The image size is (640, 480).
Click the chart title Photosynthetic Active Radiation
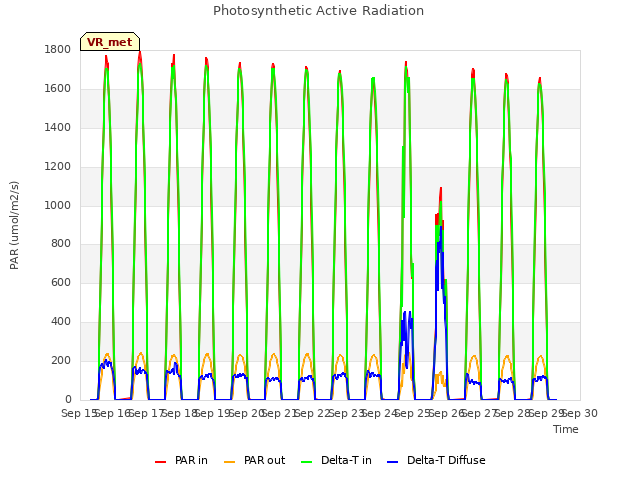(x=318, y=11)
